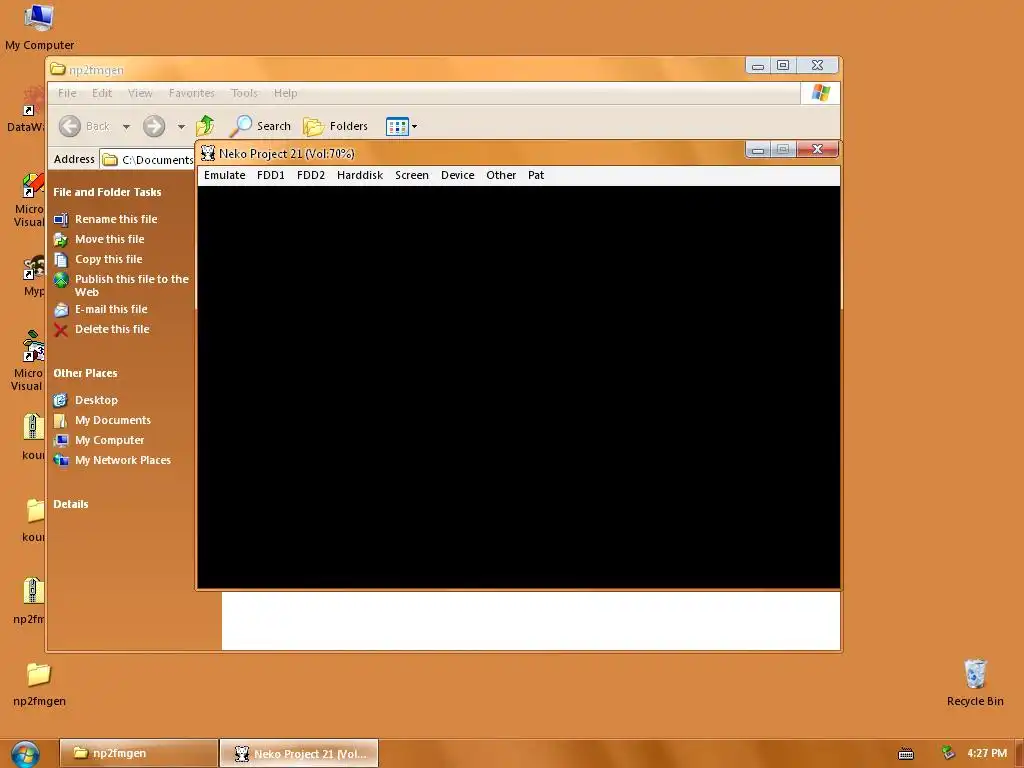Click the address bar path field

(x=148, y=159)
